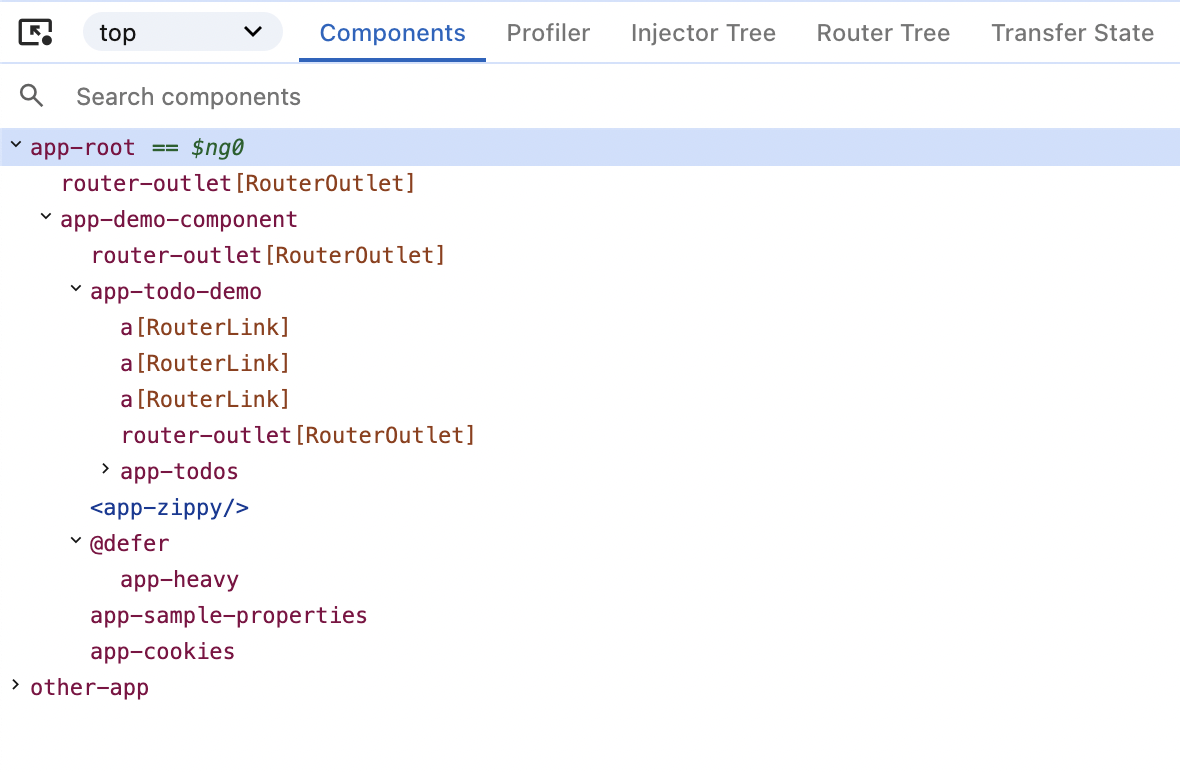Image resolution: width=1180 pixels, height=772 pixels.
Task: Open the Transfer State tab
Action: (x=1072, y=33)
